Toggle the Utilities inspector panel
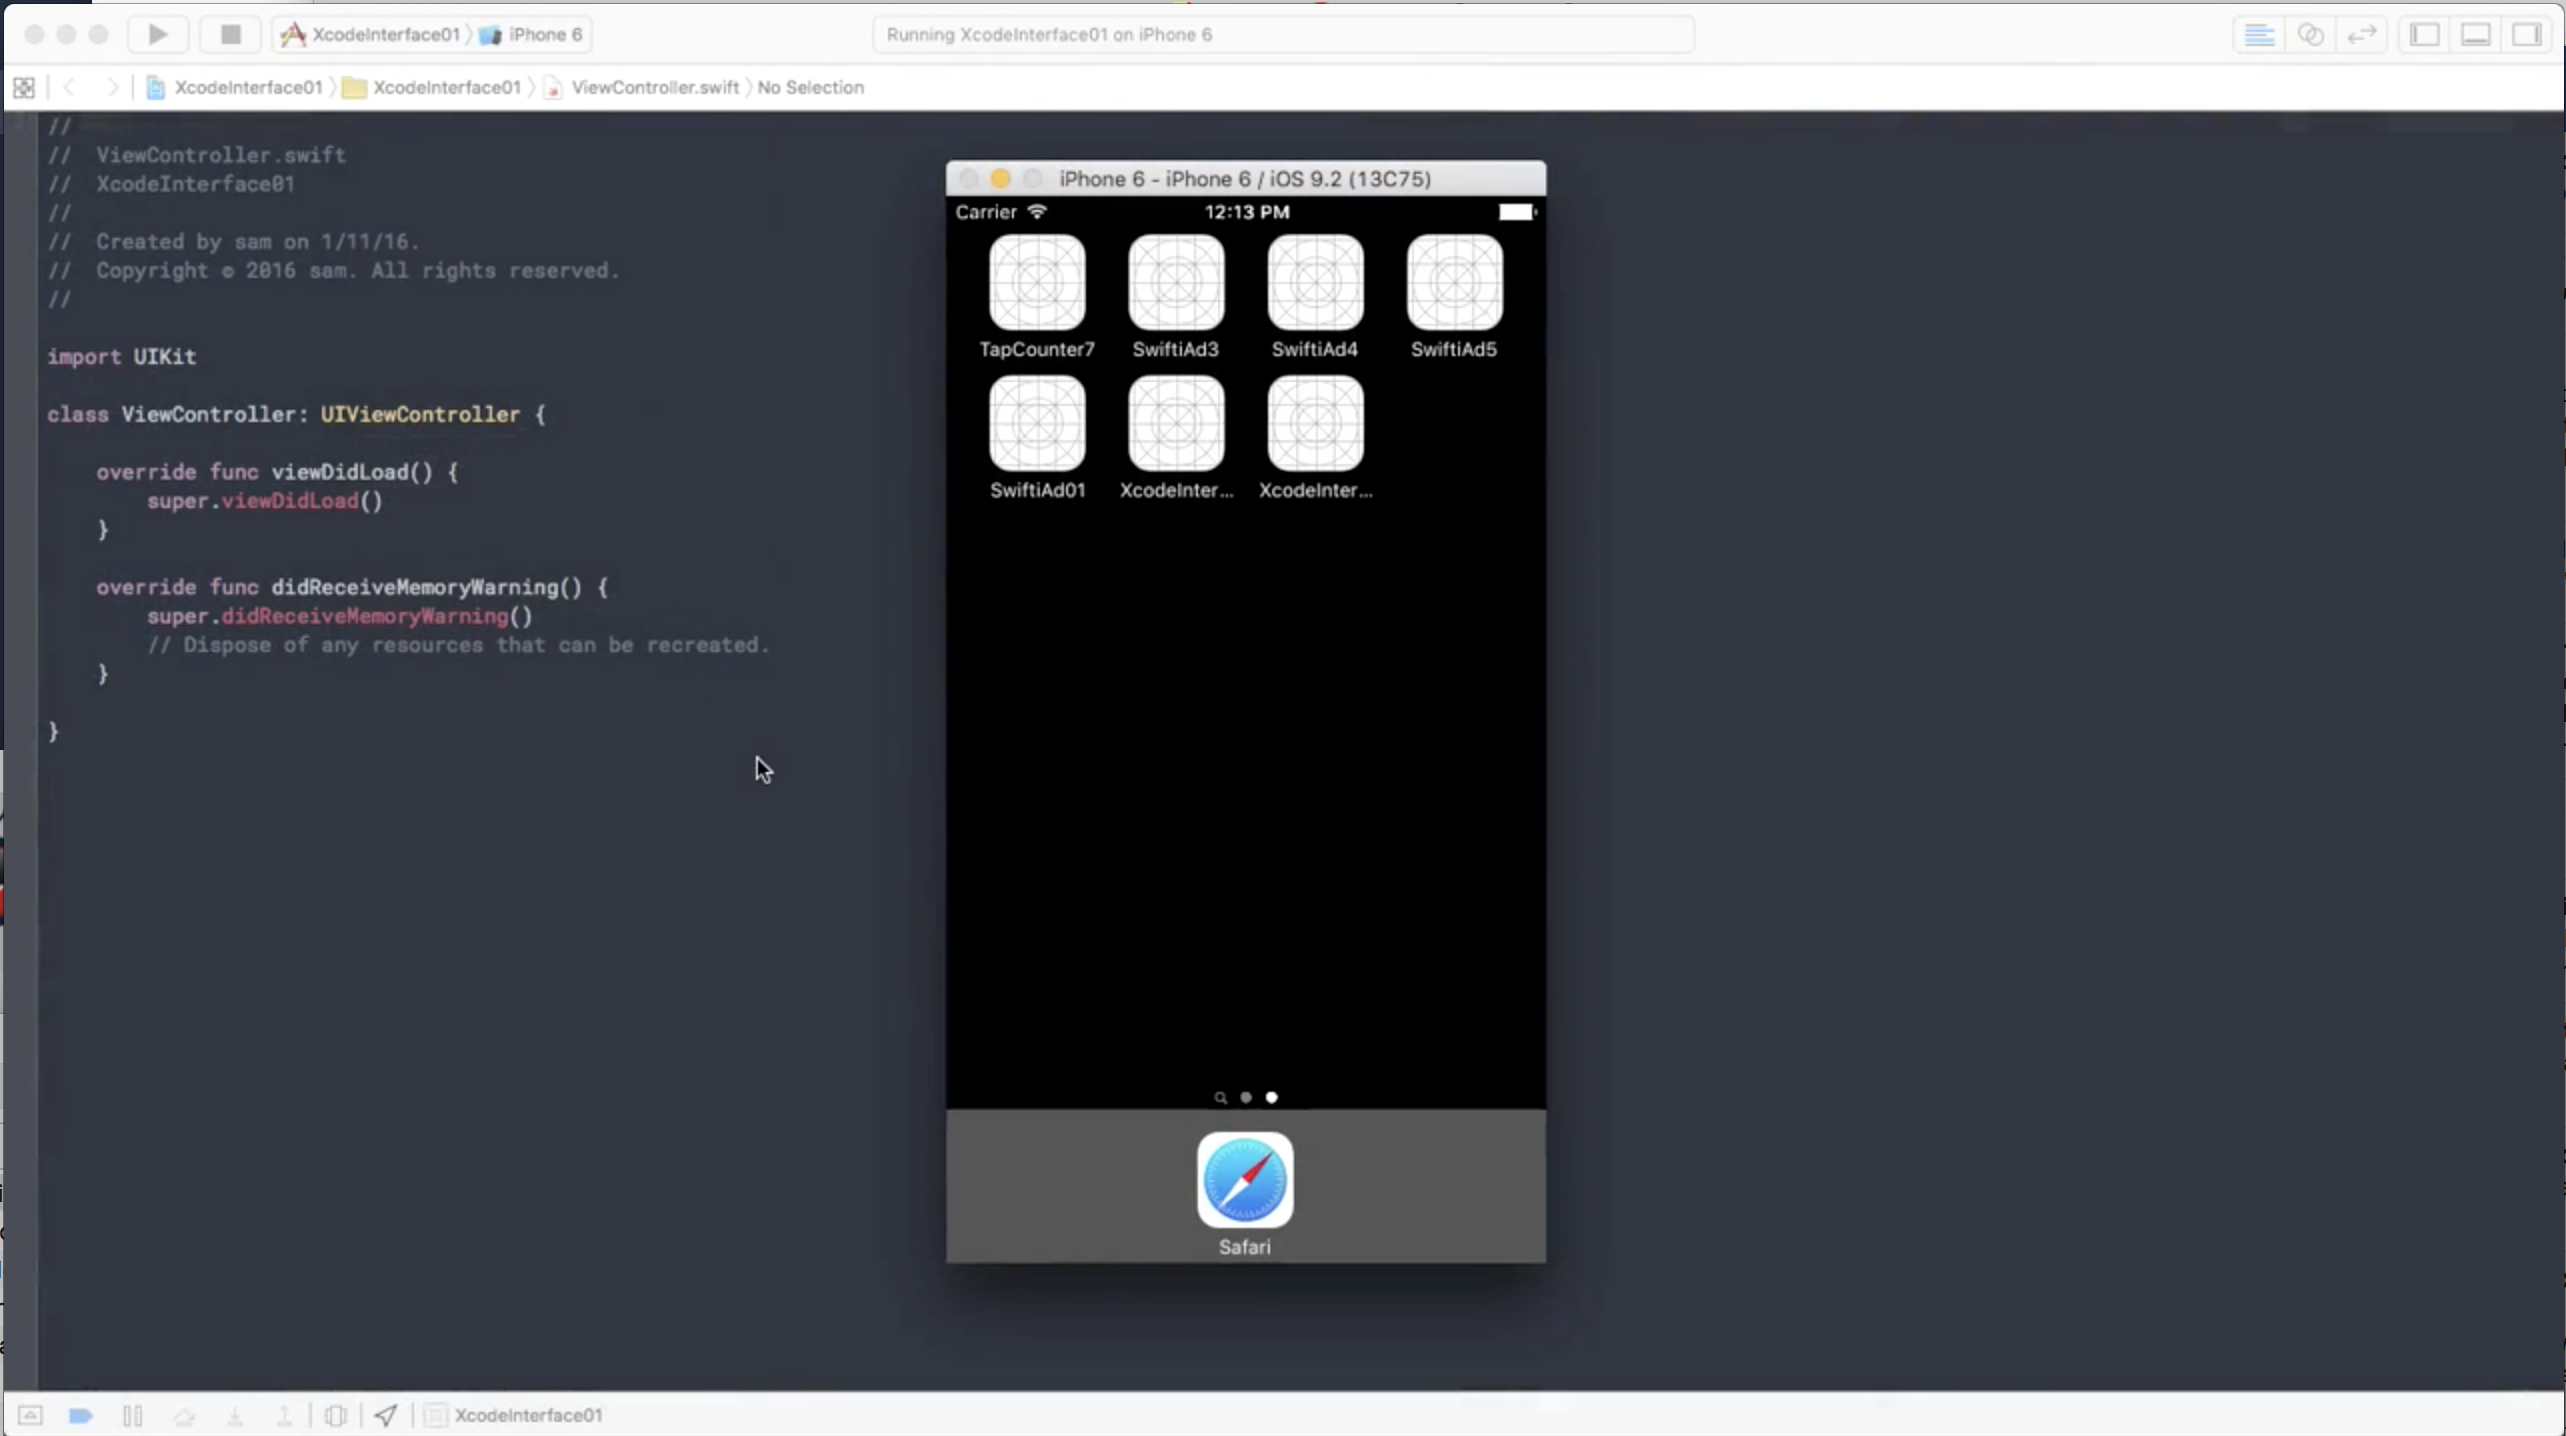 [x=2526, y=35]
